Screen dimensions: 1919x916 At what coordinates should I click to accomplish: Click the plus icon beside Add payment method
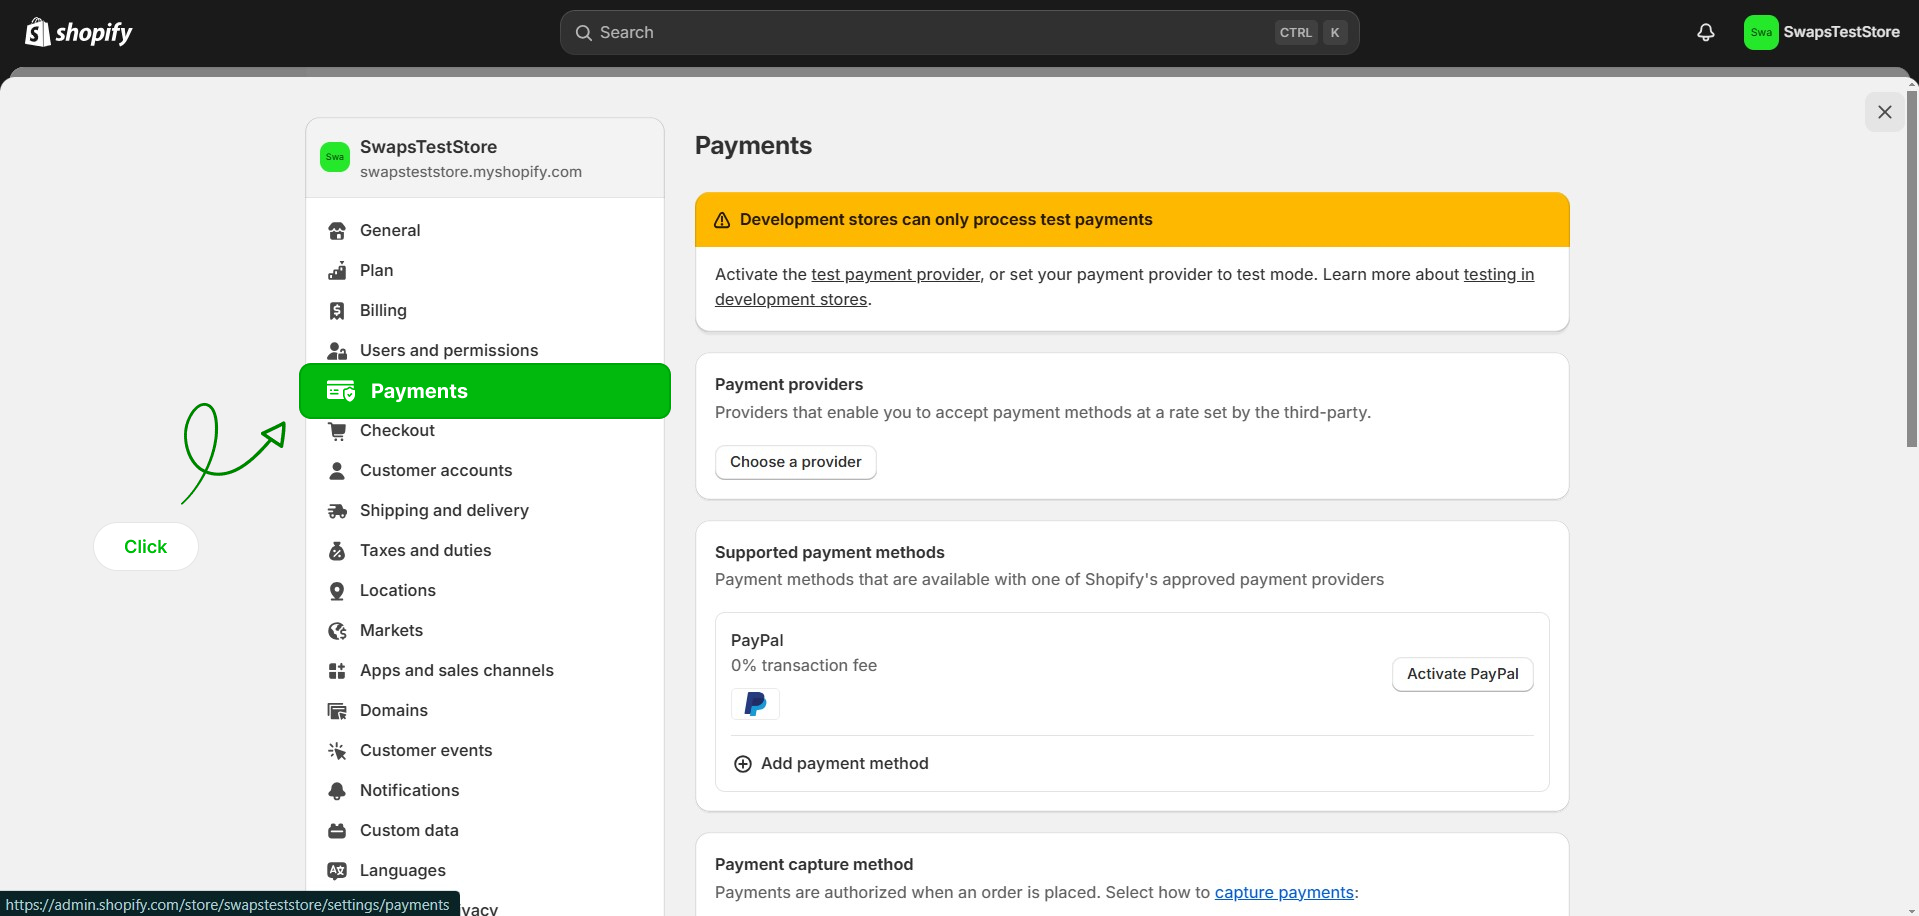pyautogui.click(x=743, y=764)
